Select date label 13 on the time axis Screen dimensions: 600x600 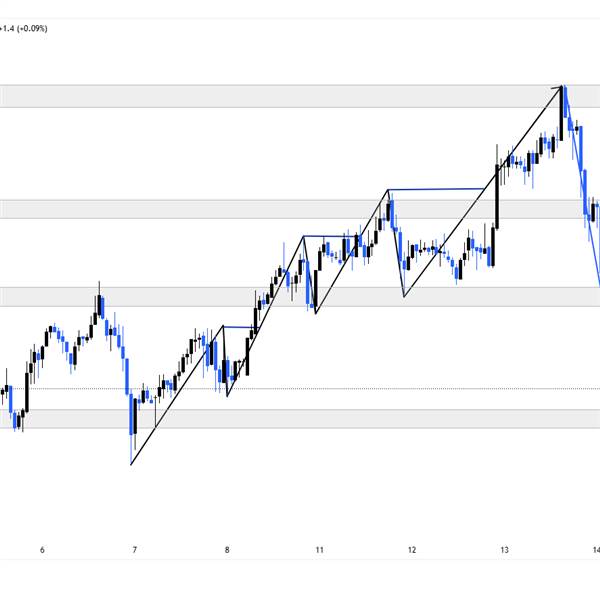point(505,550)
